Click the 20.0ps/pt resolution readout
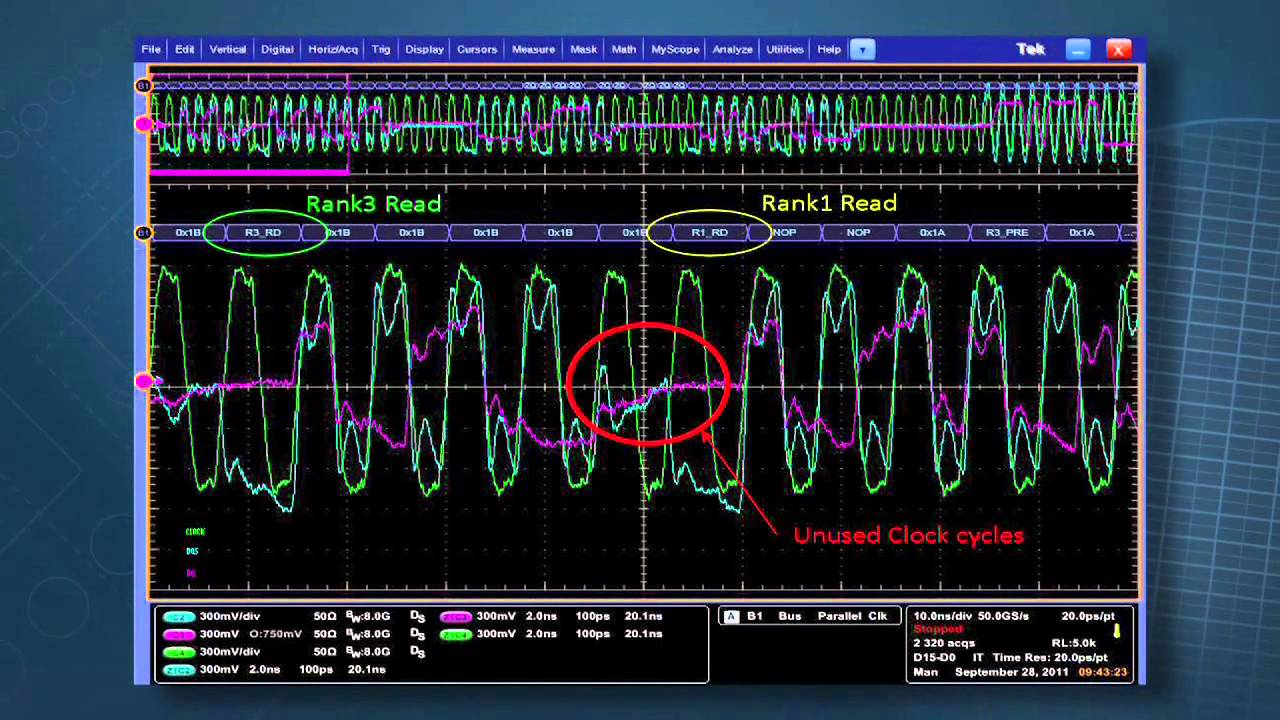 pos(1090,616)
